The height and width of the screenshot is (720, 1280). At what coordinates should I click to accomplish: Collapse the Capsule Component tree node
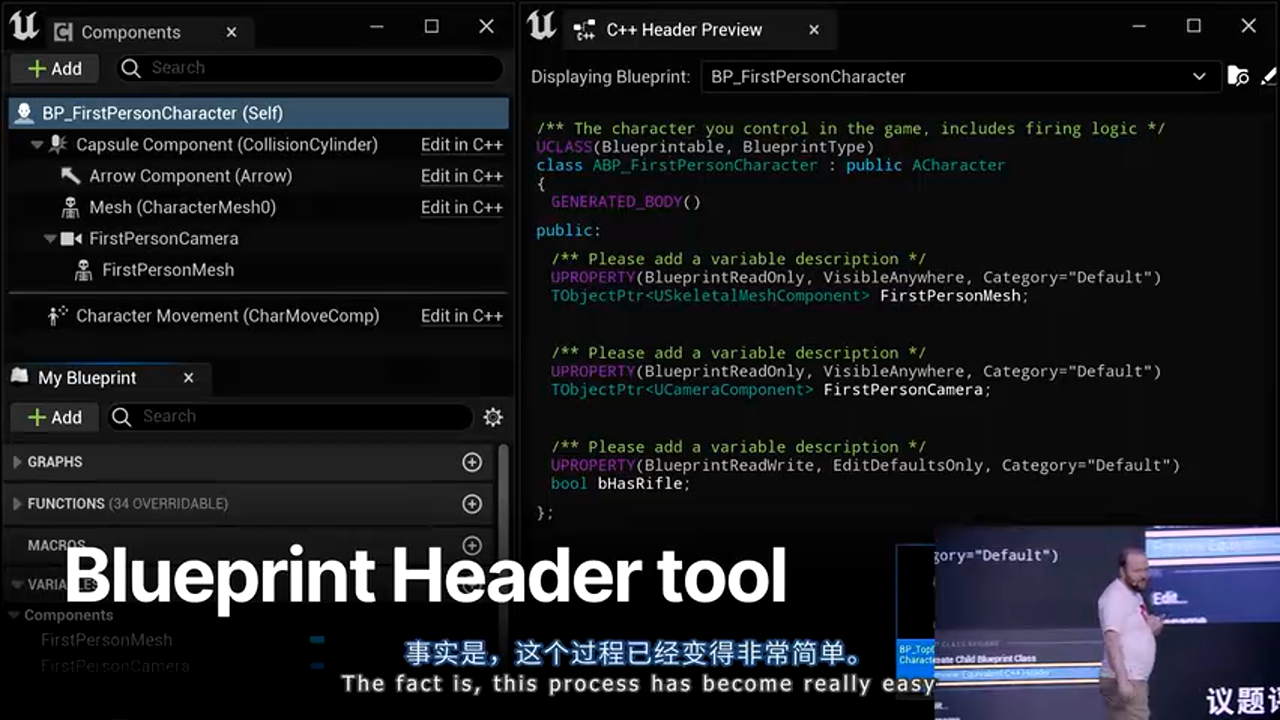(37, 145)
